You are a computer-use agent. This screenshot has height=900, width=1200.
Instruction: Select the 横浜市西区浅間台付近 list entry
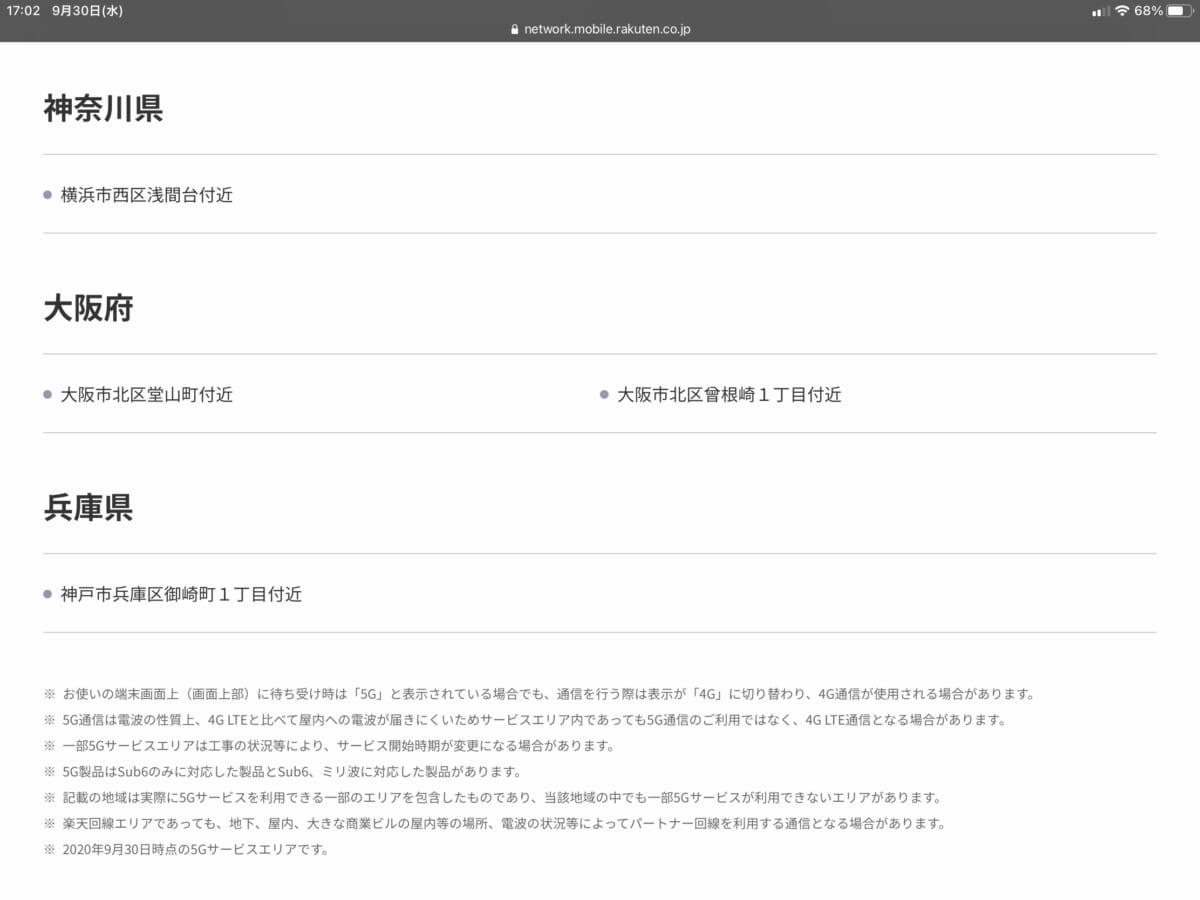click(146, 195)
